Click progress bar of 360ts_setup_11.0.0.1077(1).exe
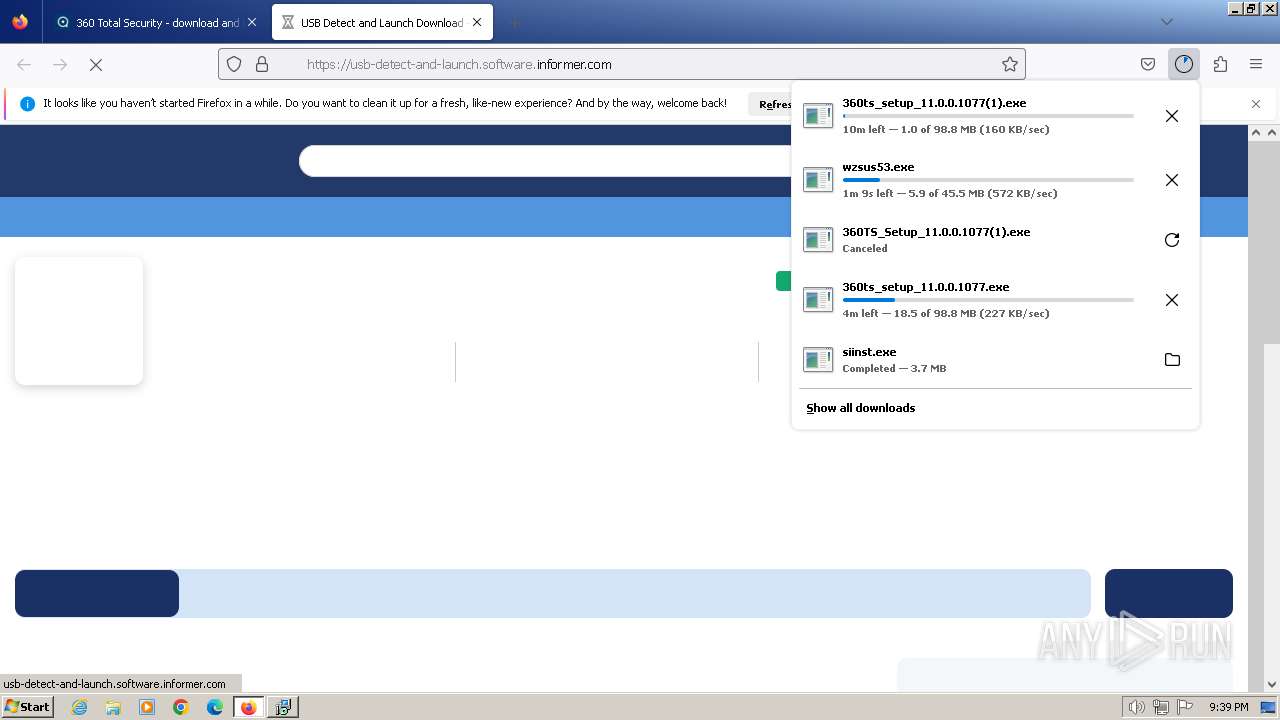Screen dimensions: 1280x720 point(988,116)
